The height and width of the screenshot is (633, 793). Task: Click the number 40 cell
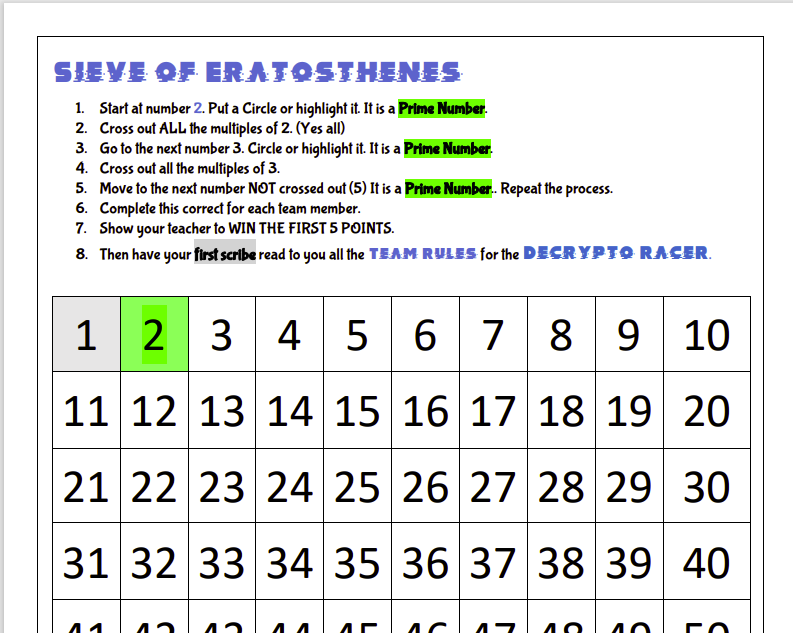[x=707, y=561]
